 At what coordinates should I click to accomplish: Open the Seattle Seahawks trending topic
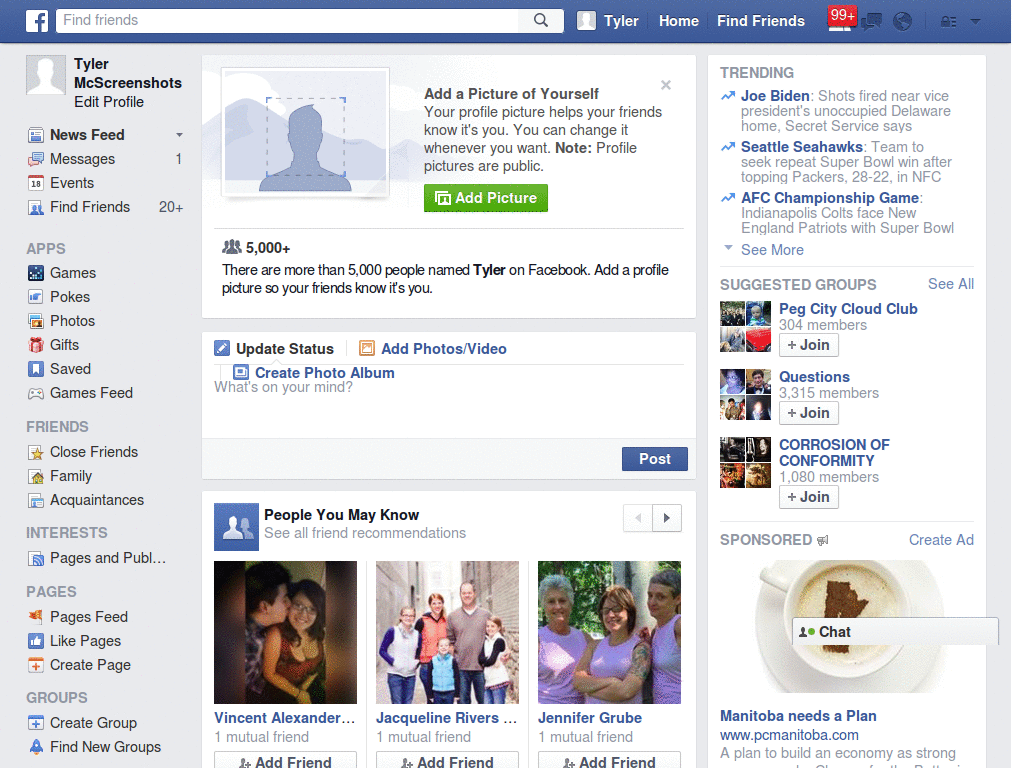(802, 147)
